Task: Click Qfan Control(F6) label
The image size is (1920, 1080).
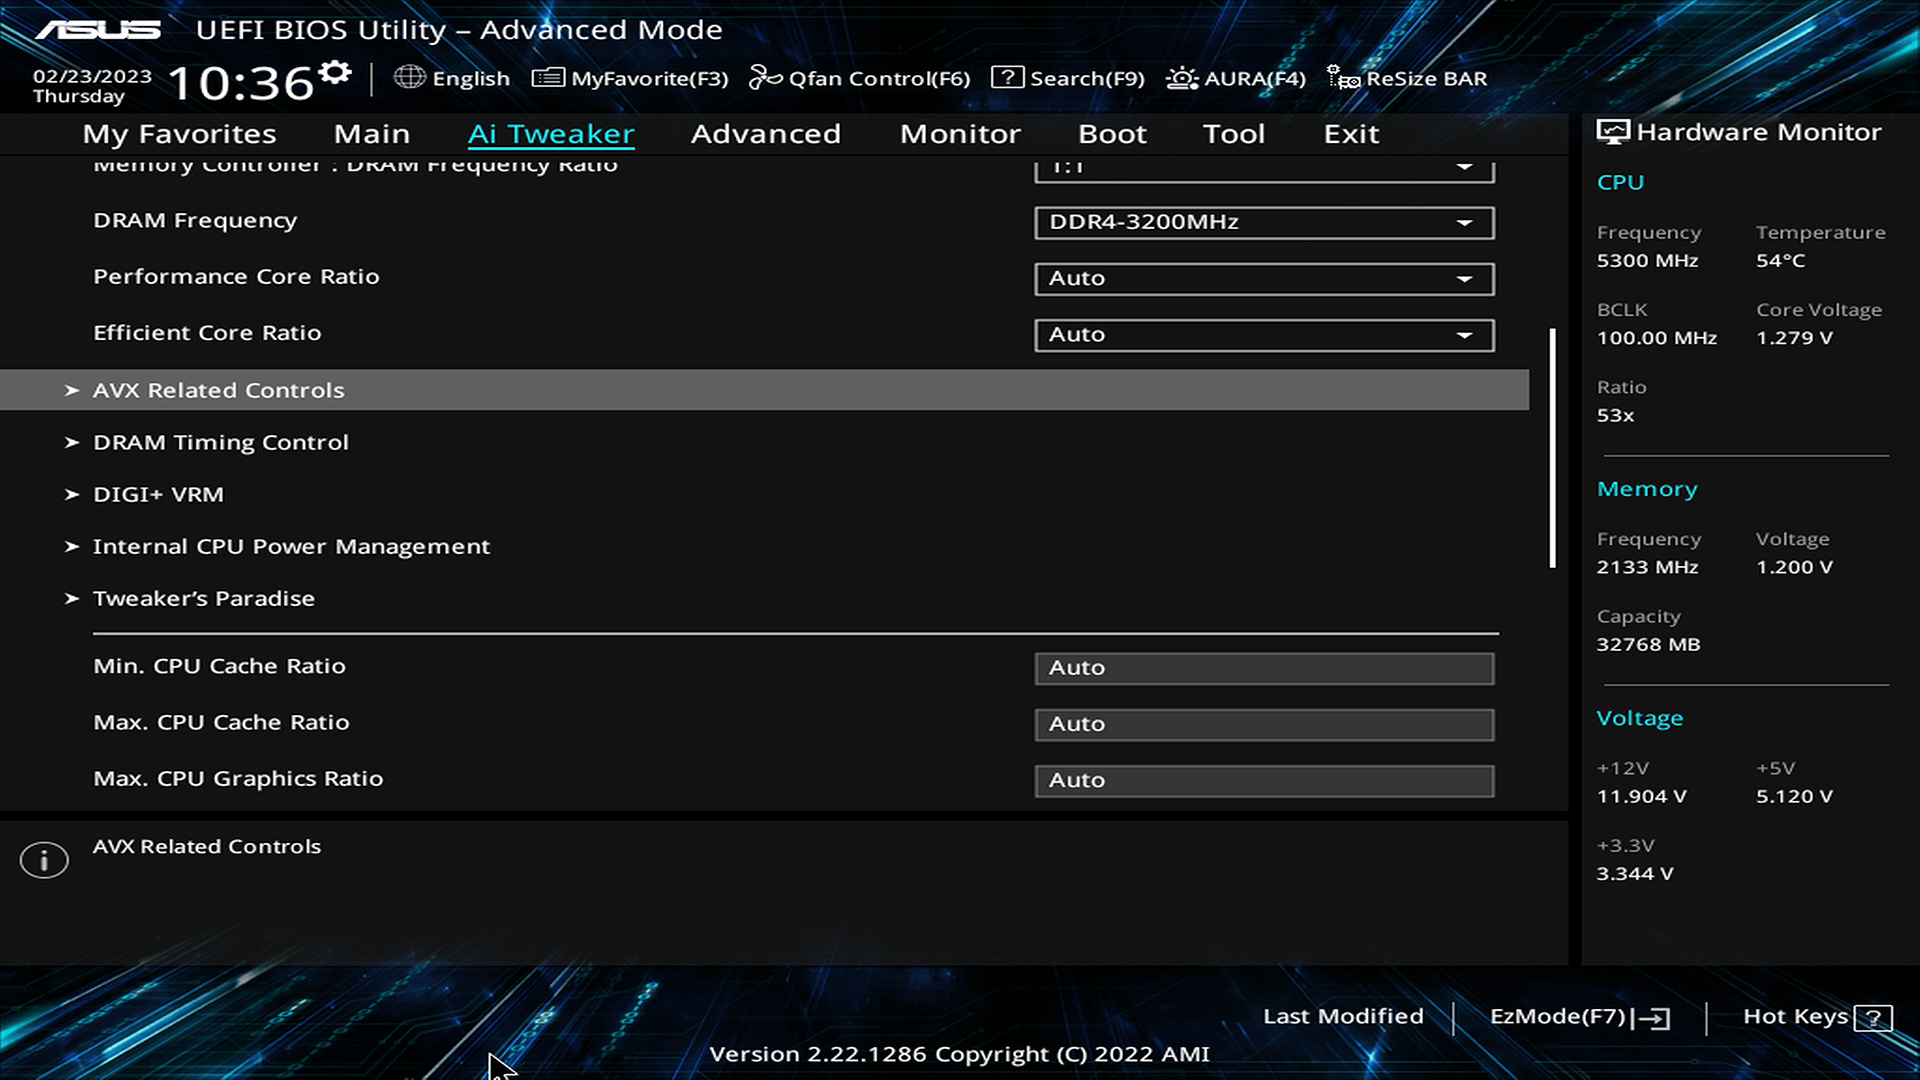Action: coord(879,79)
